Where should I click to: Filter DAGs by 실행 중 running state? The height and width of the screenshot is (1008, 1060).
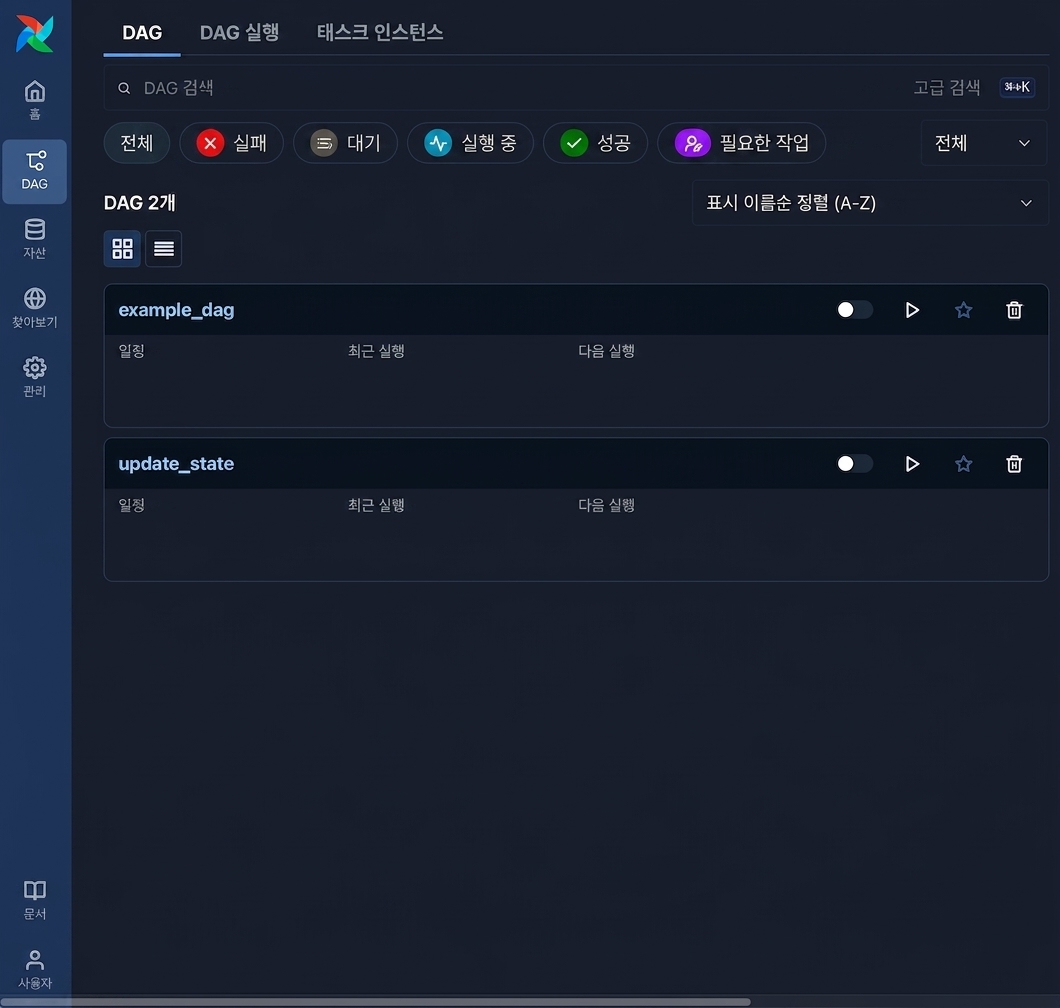coord(471,143)
